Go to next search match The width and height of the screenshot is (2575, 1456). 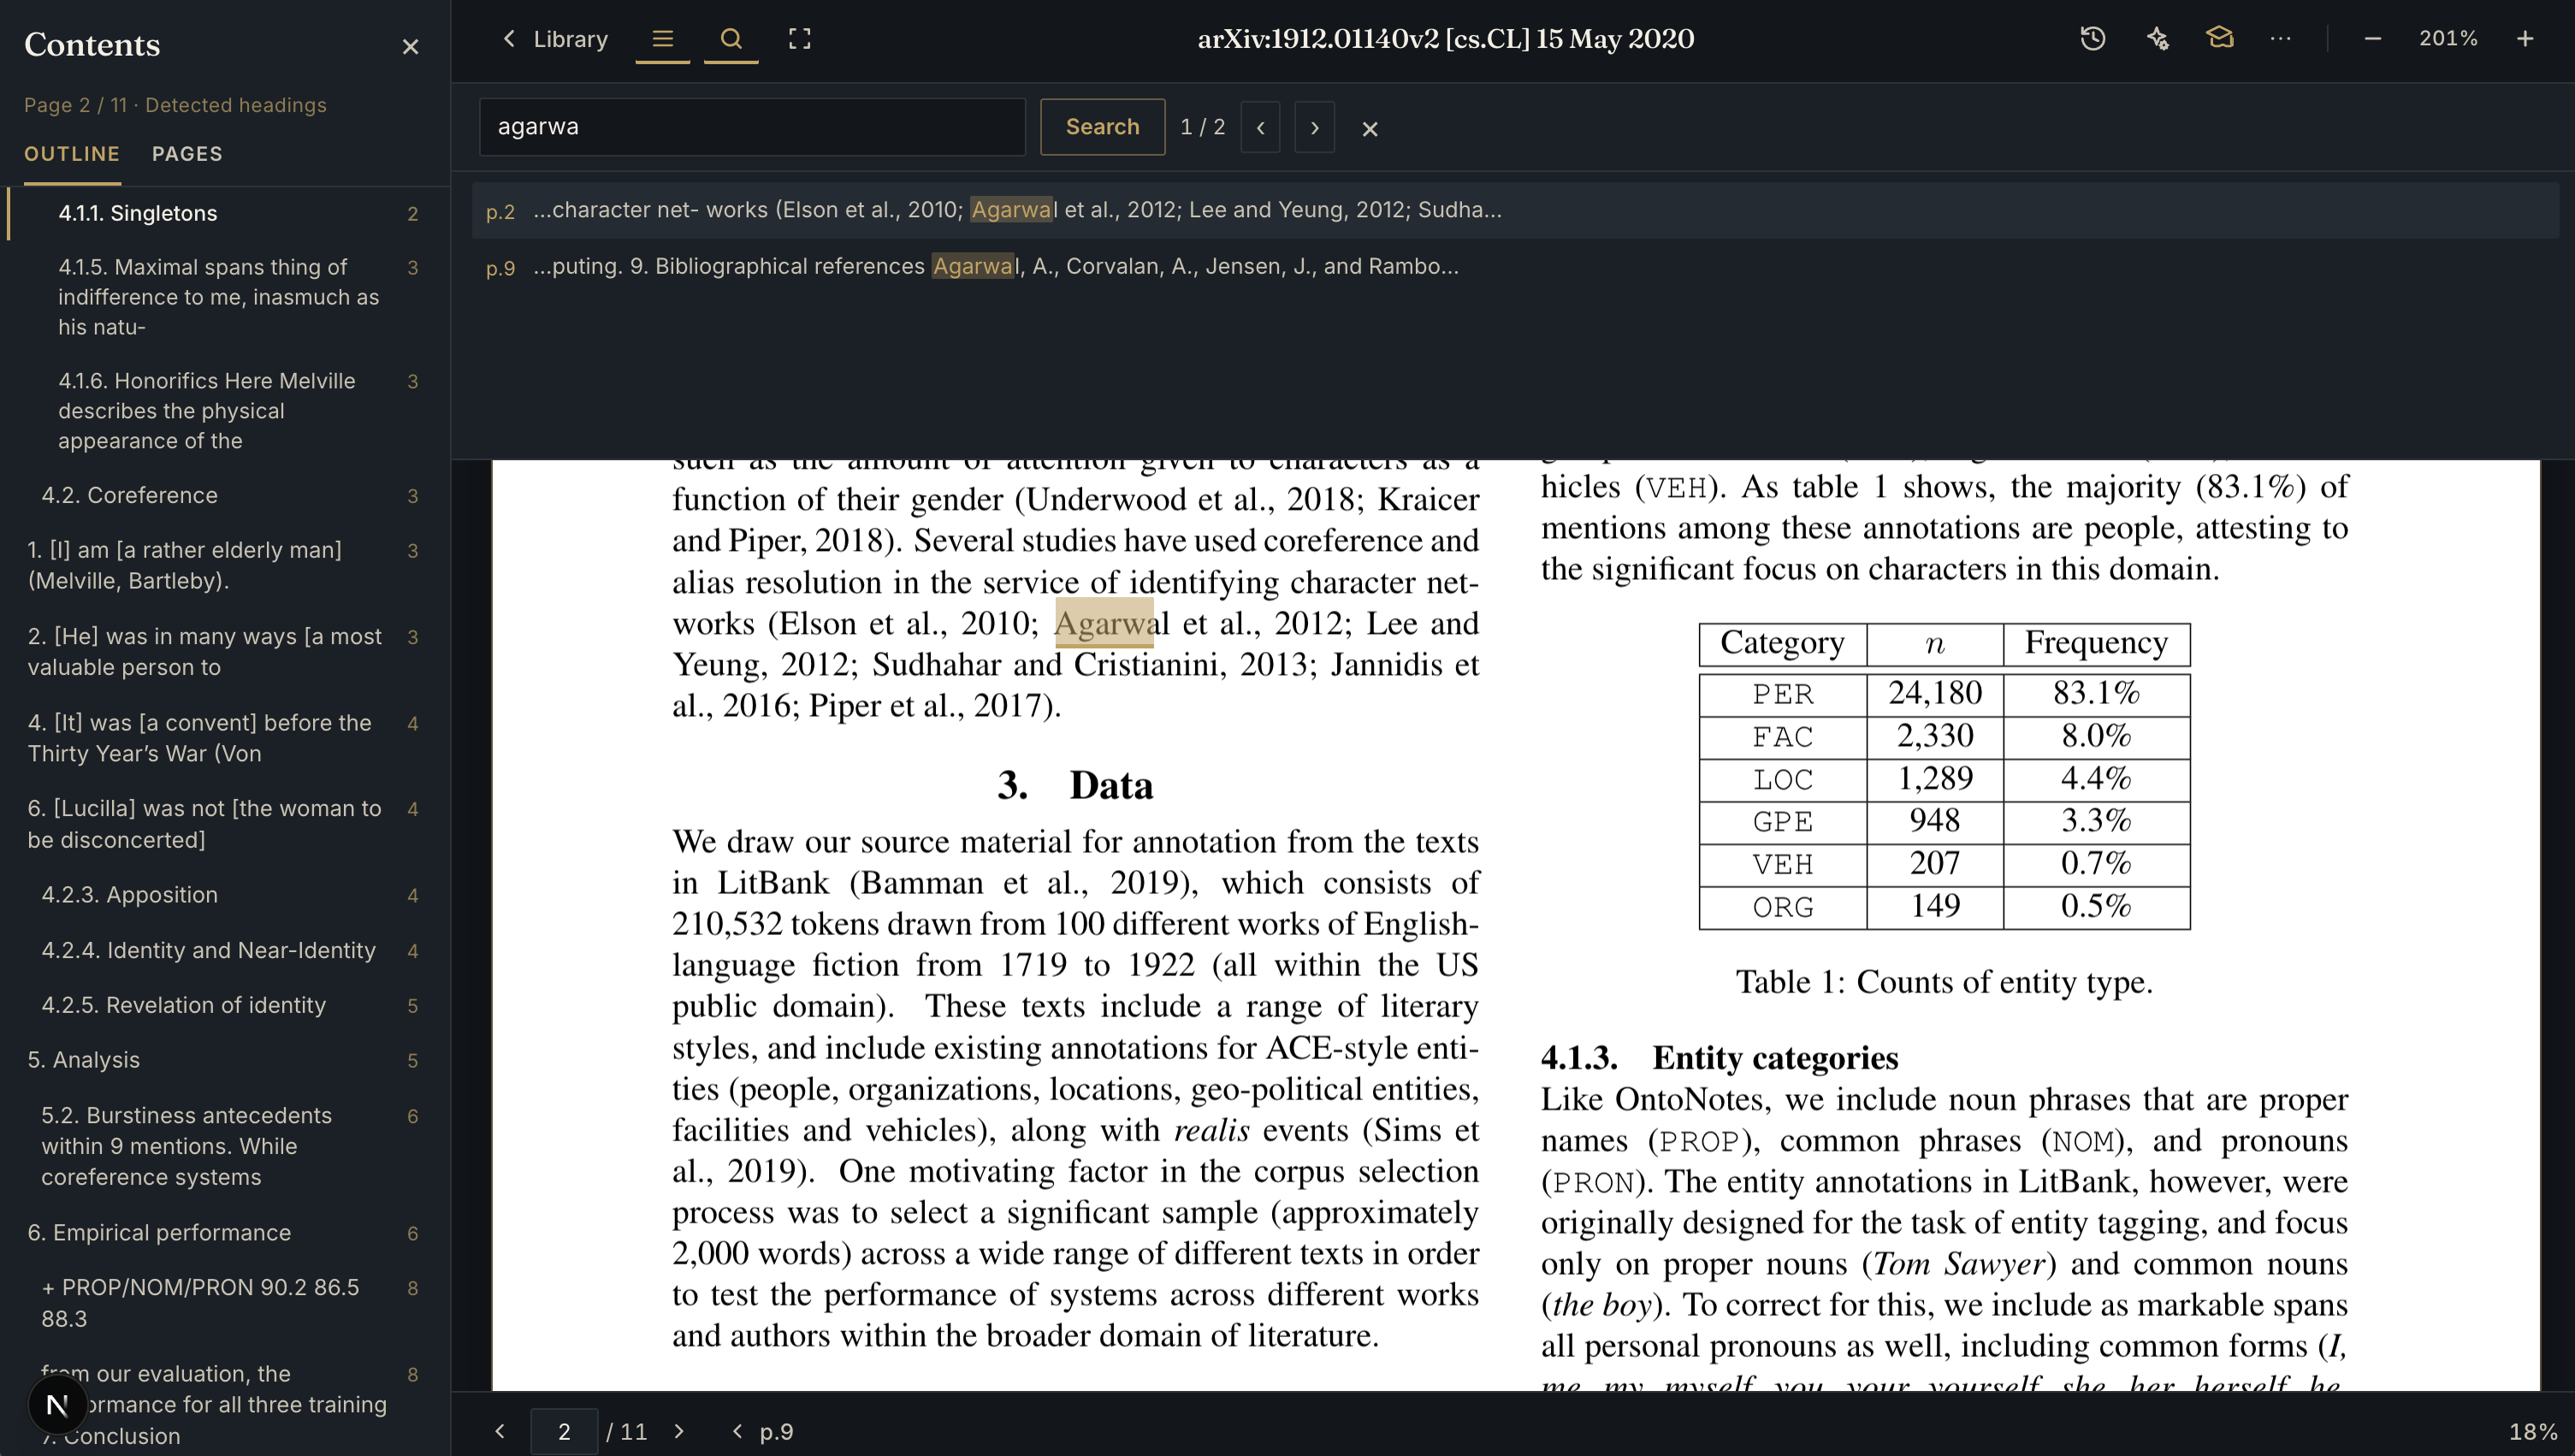click(x=1314, y=128)
